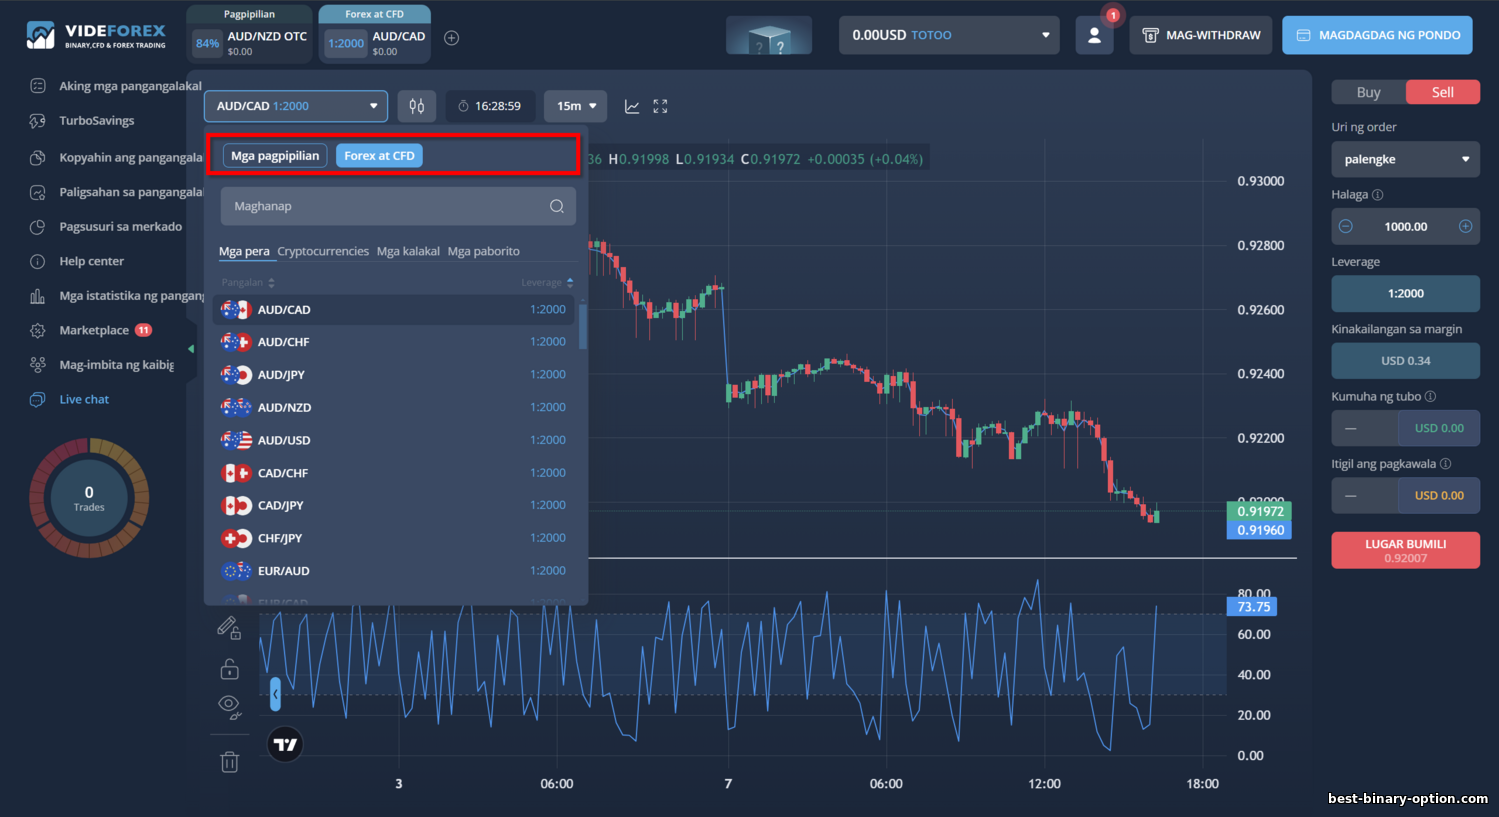Increase Halaga amount with plus
This screenshot has height=817, width=1499.
1465,227
